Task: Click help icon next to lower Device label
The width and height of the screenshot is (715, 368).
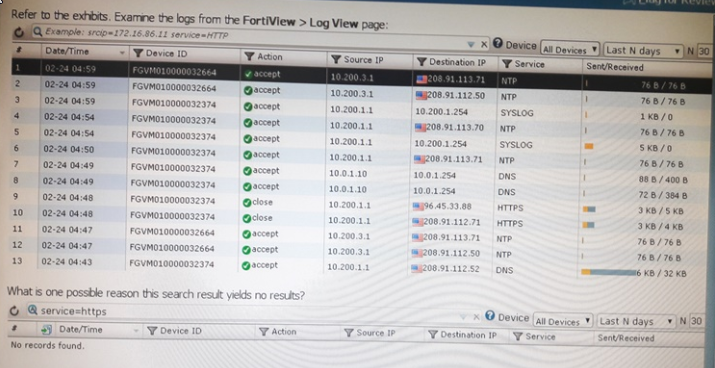Action: click(490, 316)
